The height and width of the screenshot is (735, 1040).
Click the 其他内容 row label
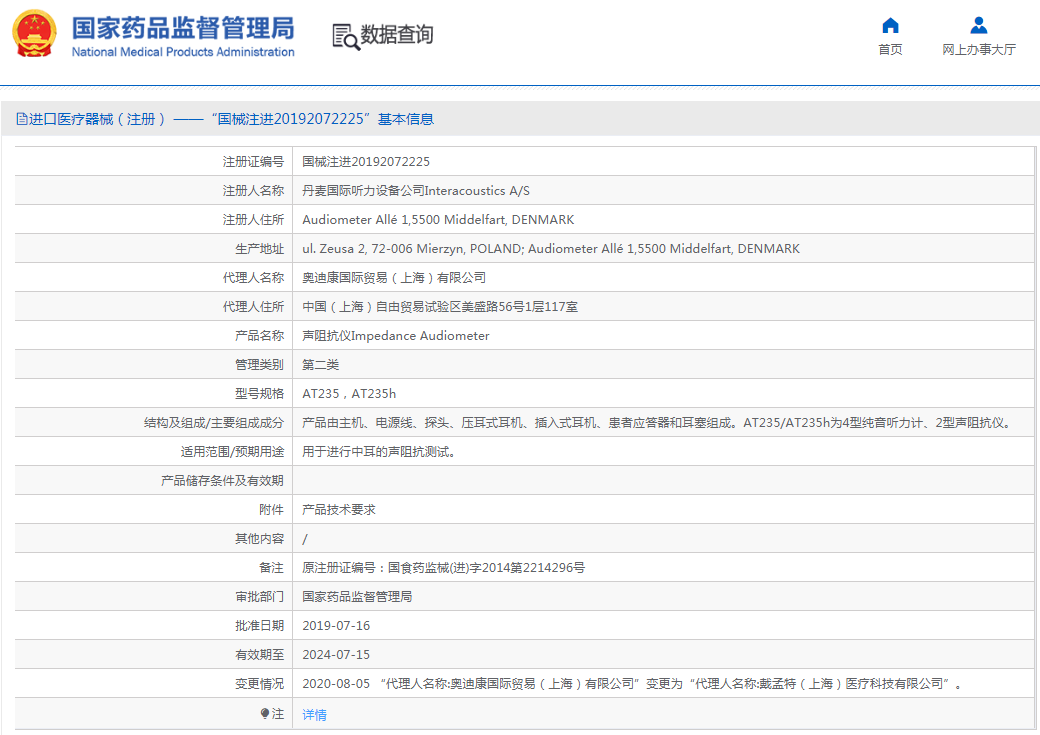coord(259,539)
